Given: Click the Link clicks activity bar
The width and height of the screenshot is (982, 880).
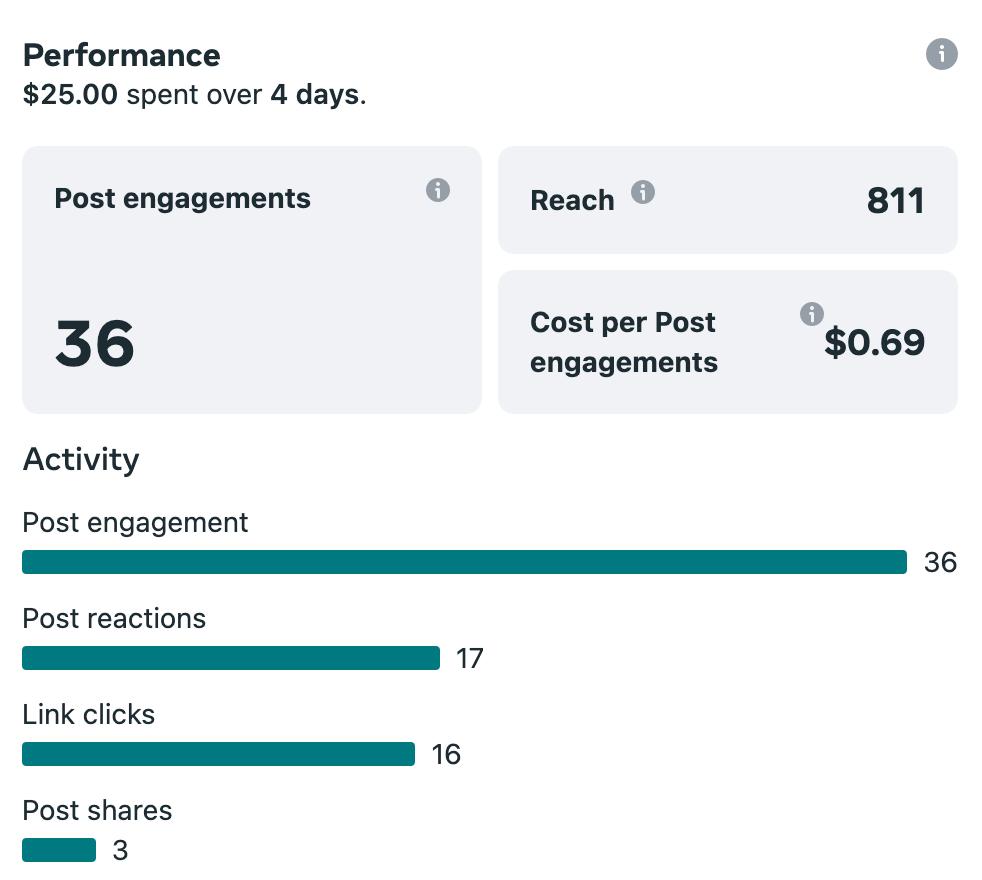Looking at the screenshot, I should [x=218, y=754].
